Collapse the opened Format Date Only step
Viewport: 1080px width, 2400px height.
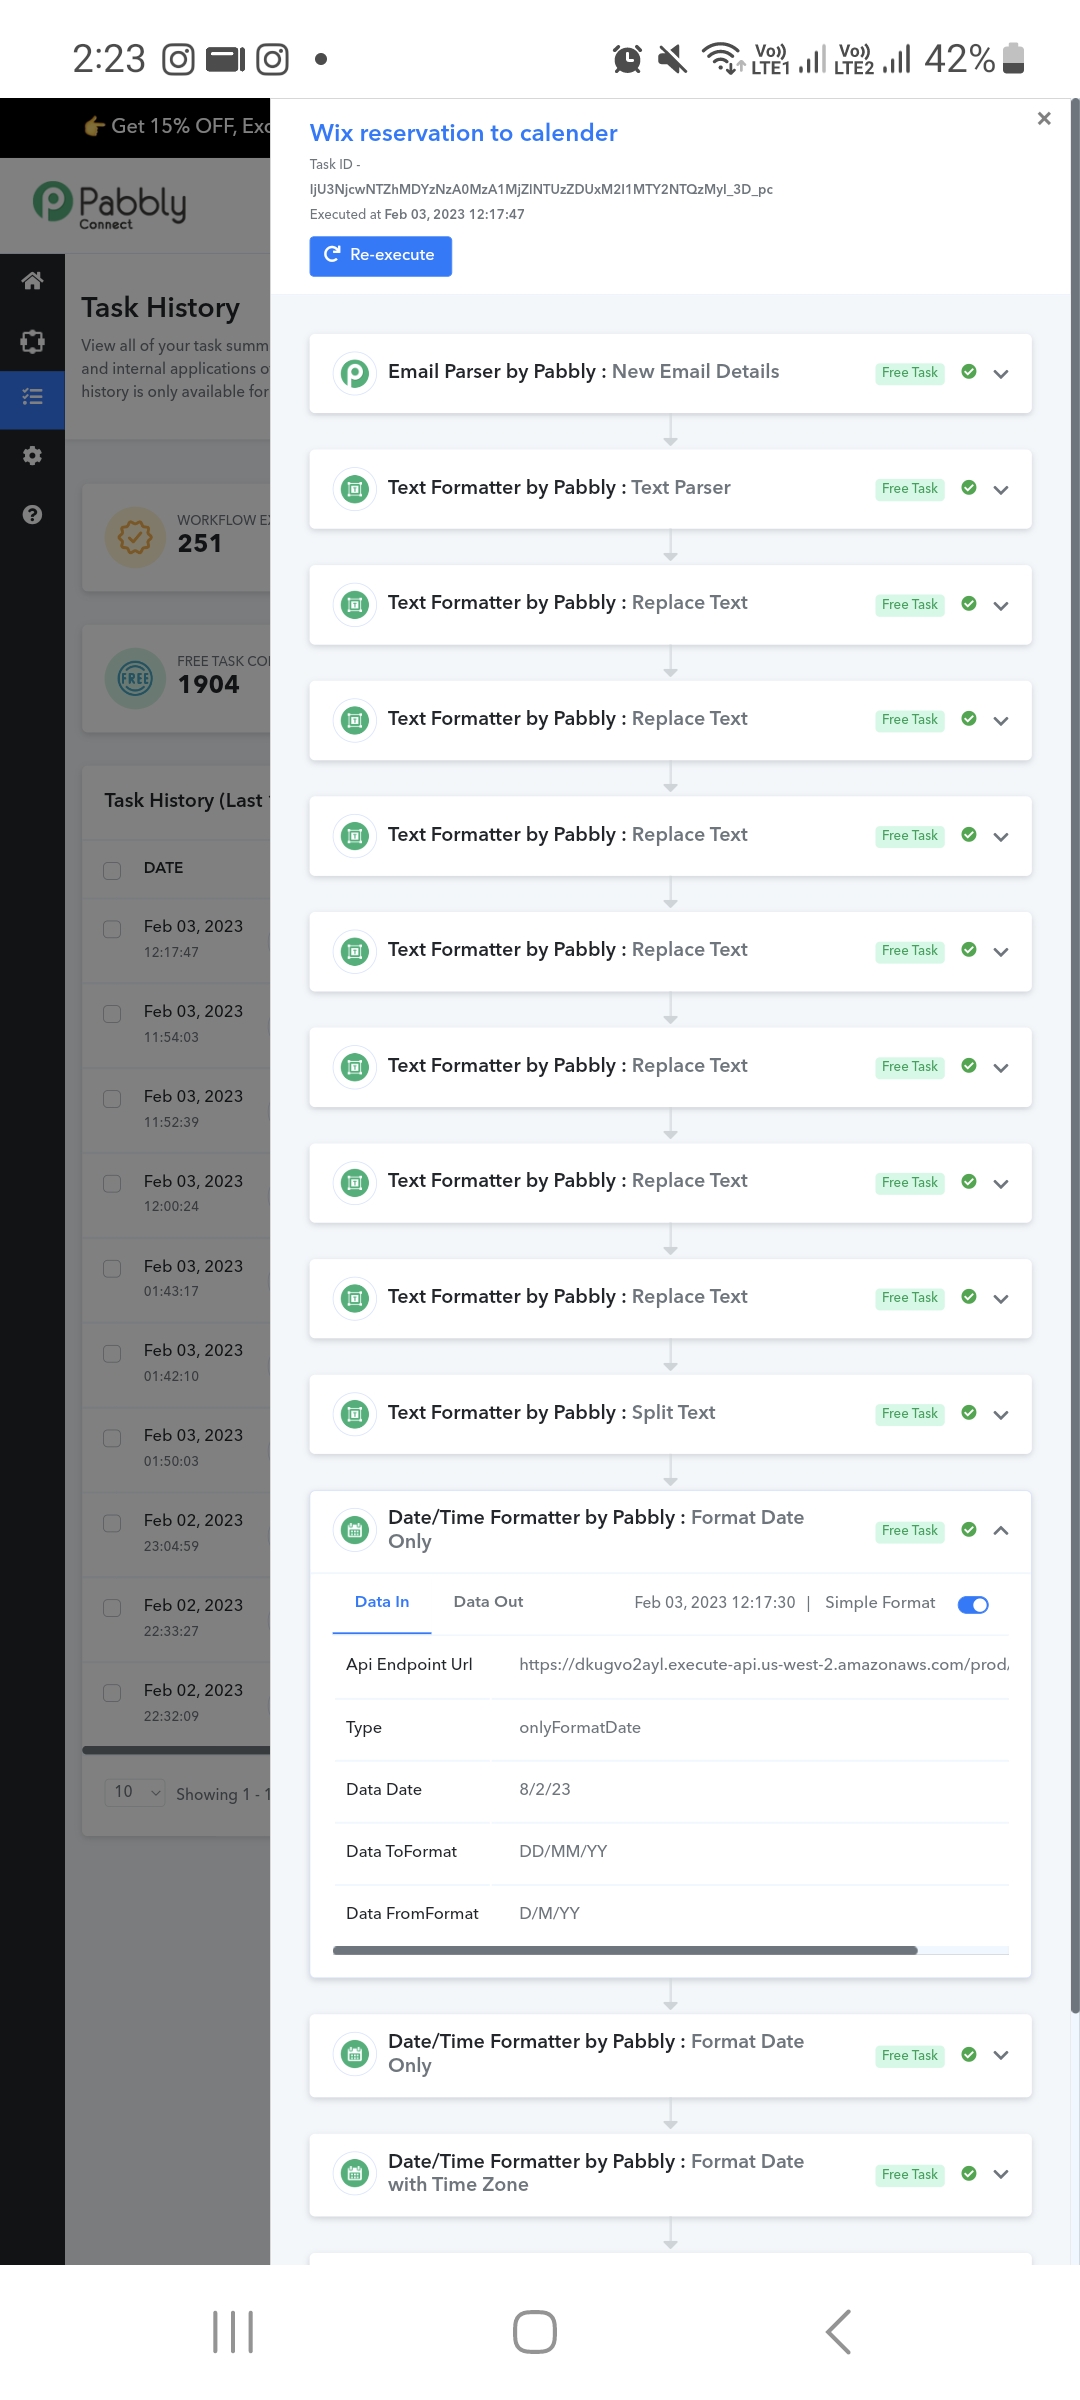pos(1001,1530)
